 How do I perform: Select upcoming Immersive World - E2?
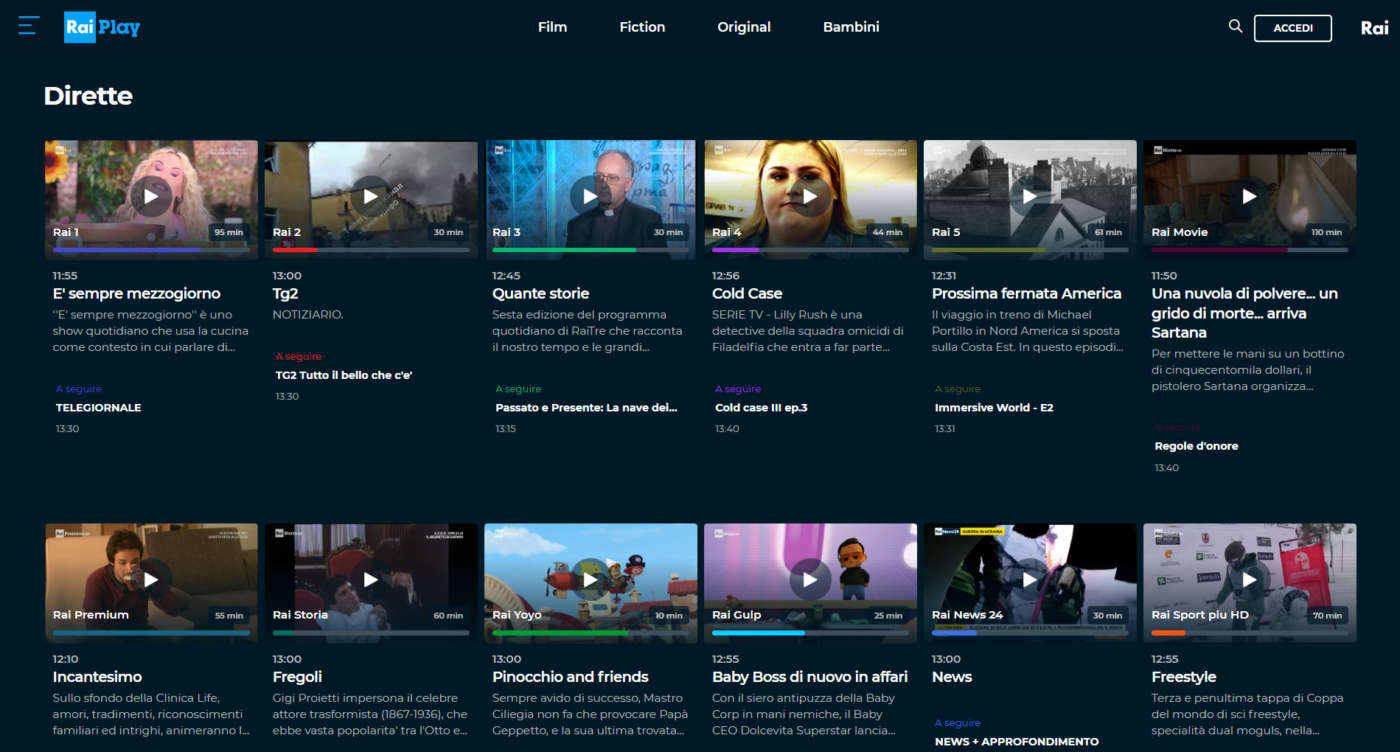[994, 408]
